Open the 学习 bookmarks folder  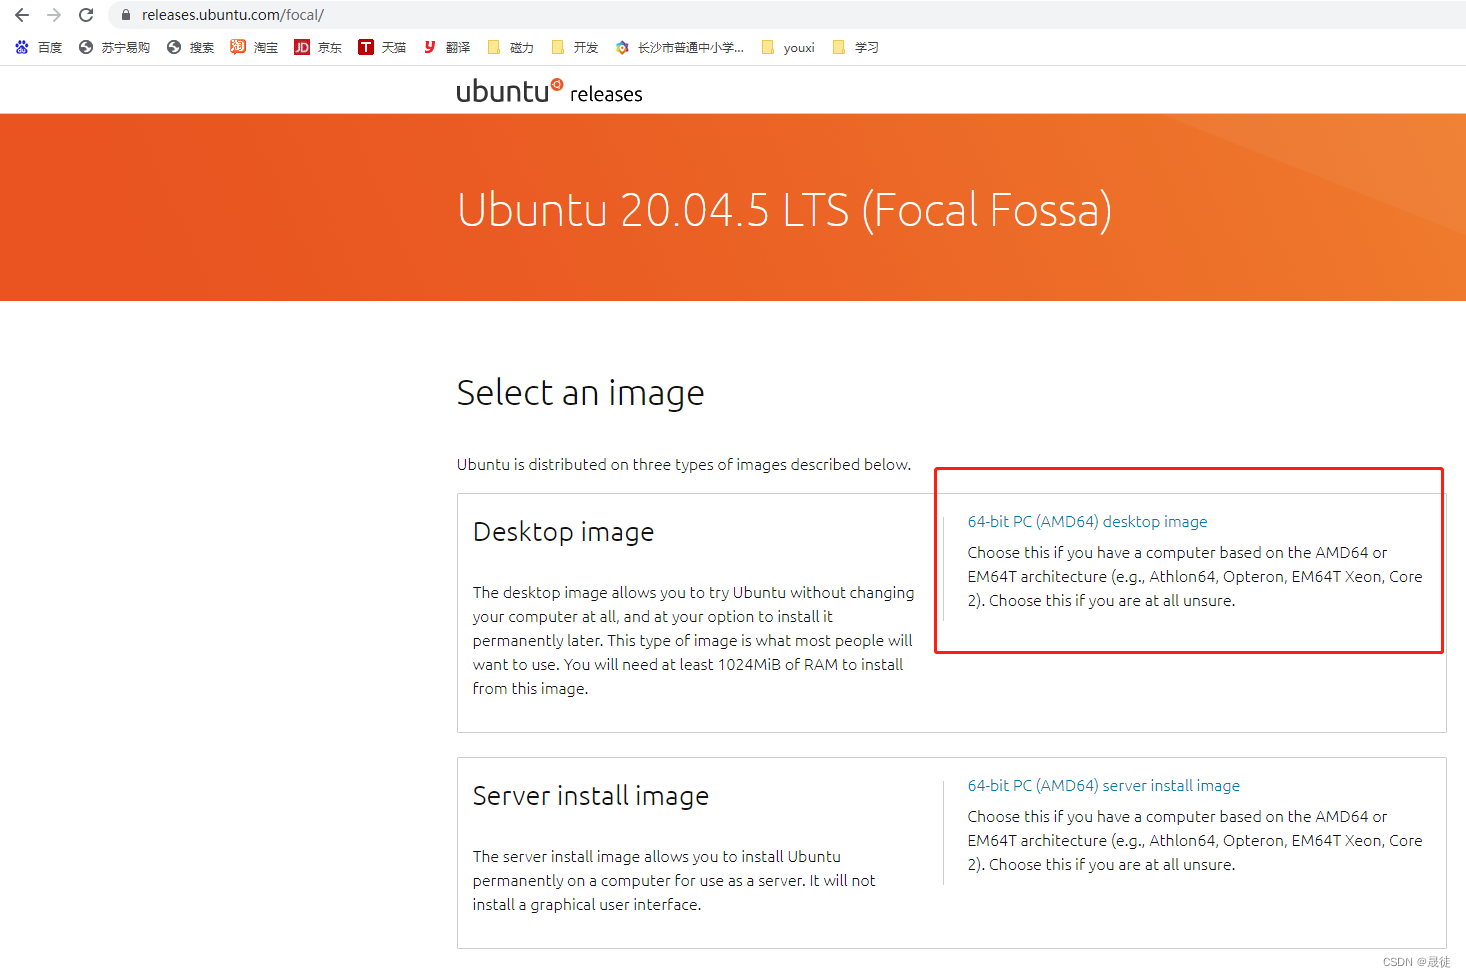pyautogui.click(x=855, y=47)
